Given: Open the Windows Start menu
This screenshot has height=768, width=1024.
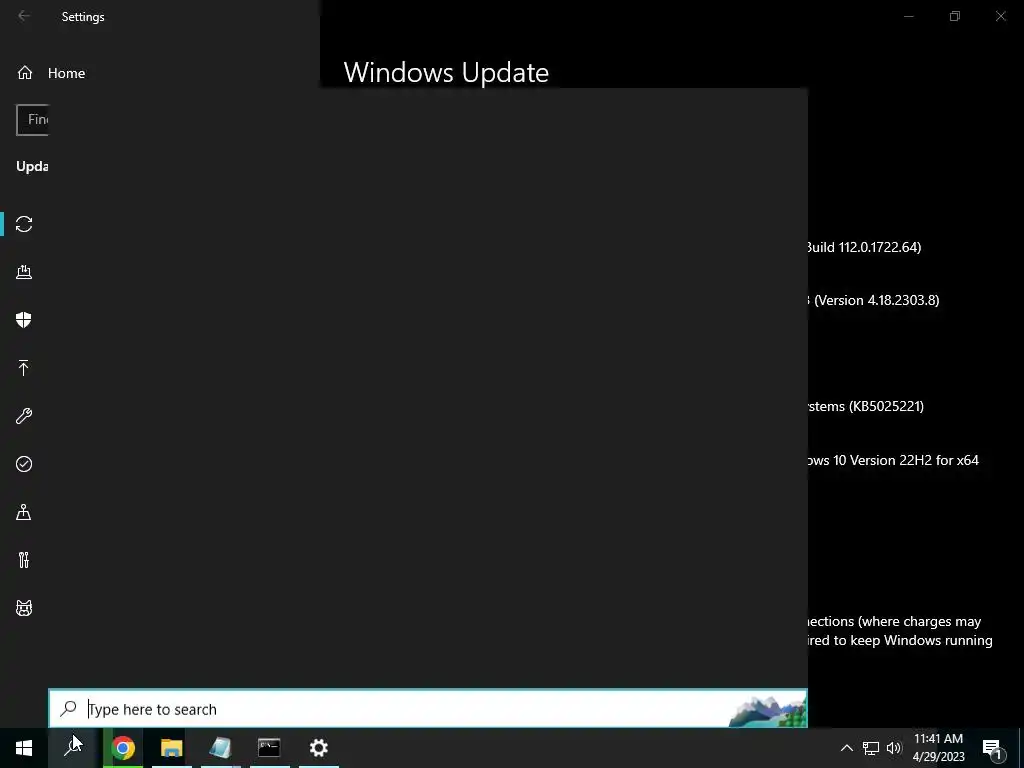Looking at the screenshot, I should tap(24, 748).
